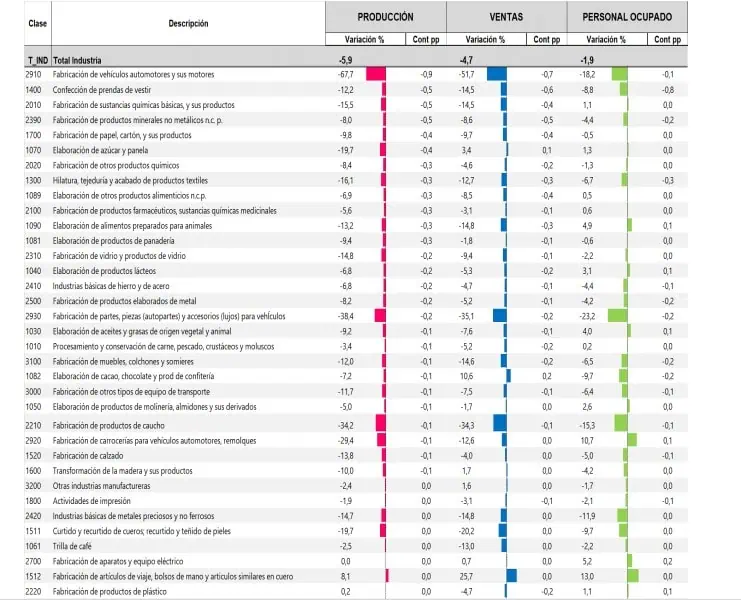Select the Total Industria row label

click(77, 60)
